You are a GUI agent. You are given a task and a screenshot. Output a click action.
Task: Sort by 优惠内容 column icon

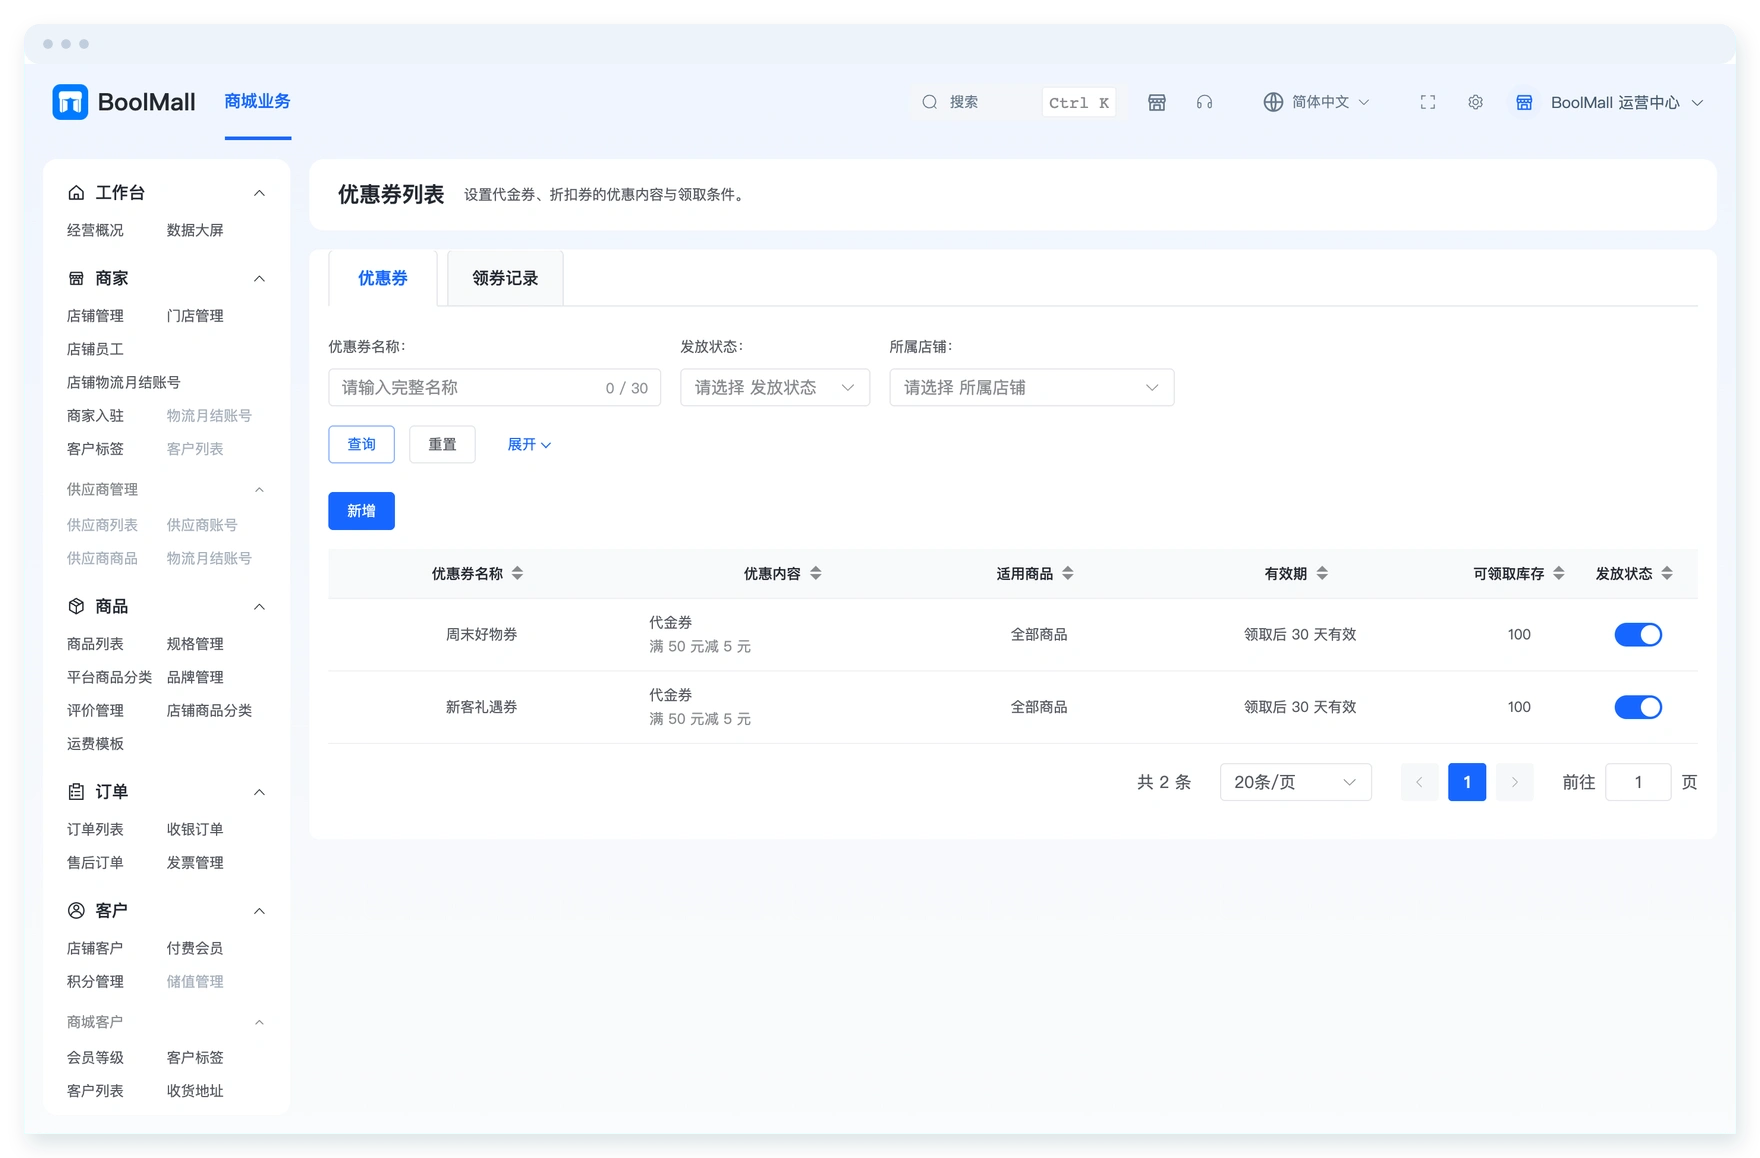815,573
